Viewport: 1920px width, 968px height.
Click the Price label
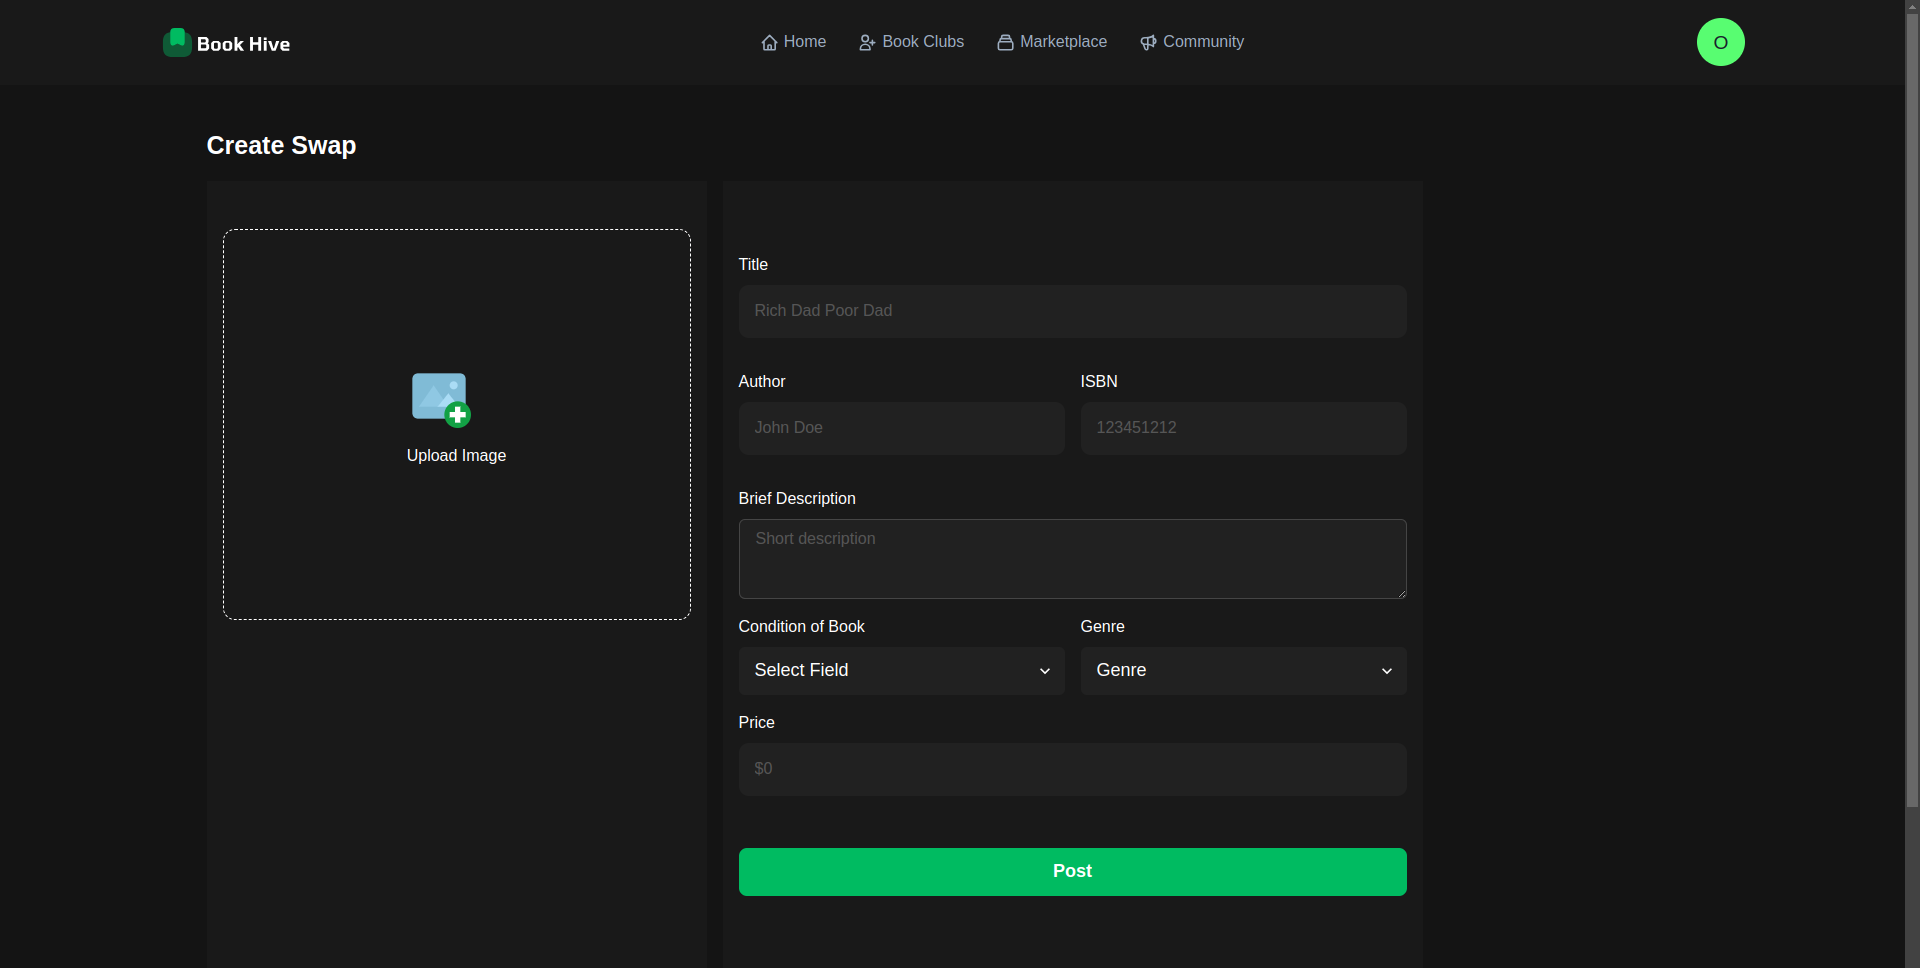(756, 722)
